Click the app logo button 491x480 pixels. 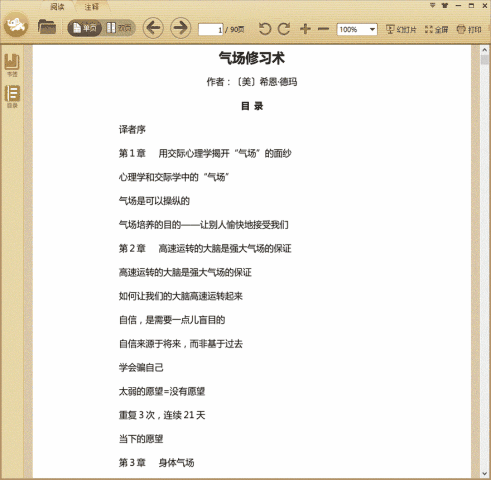(x=16, y=24)
